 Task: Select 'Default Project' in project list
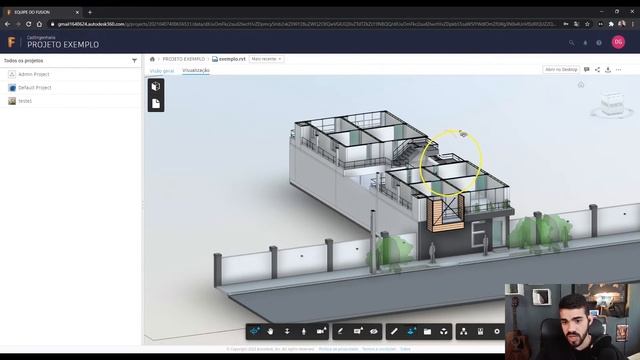[x=35, y=88]
